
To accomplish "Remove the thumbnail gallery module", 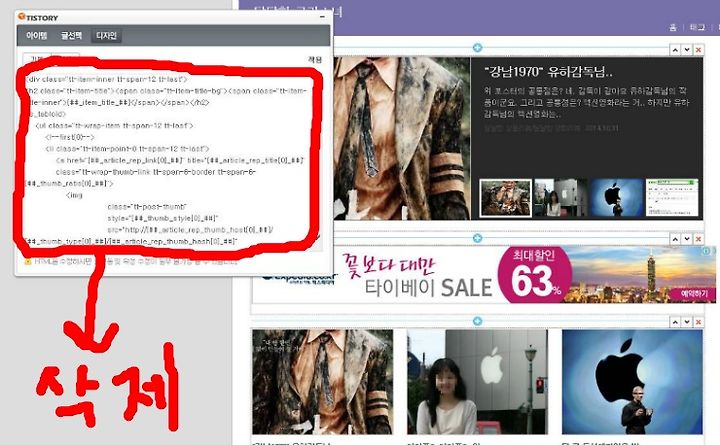I will (x=698, y=322).
